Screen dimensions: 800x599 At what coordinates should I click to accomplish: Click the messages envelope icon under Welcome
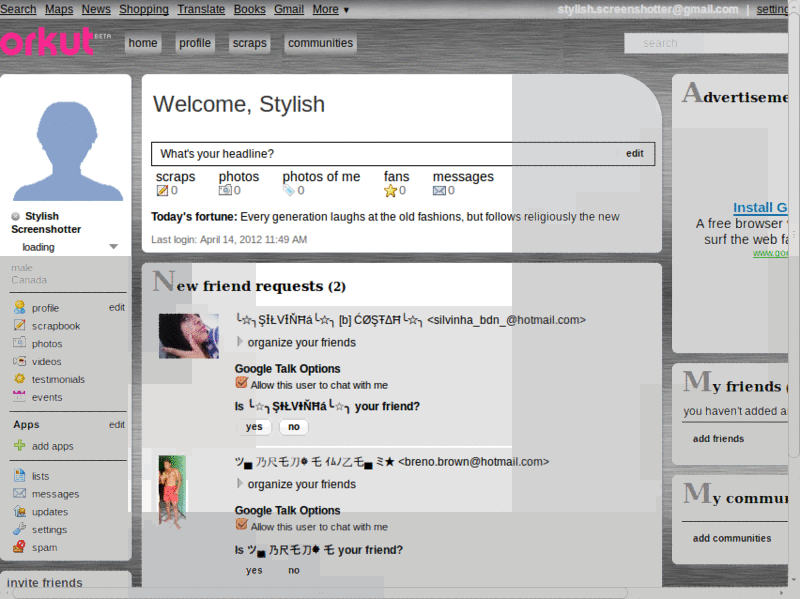pos(439,191)
